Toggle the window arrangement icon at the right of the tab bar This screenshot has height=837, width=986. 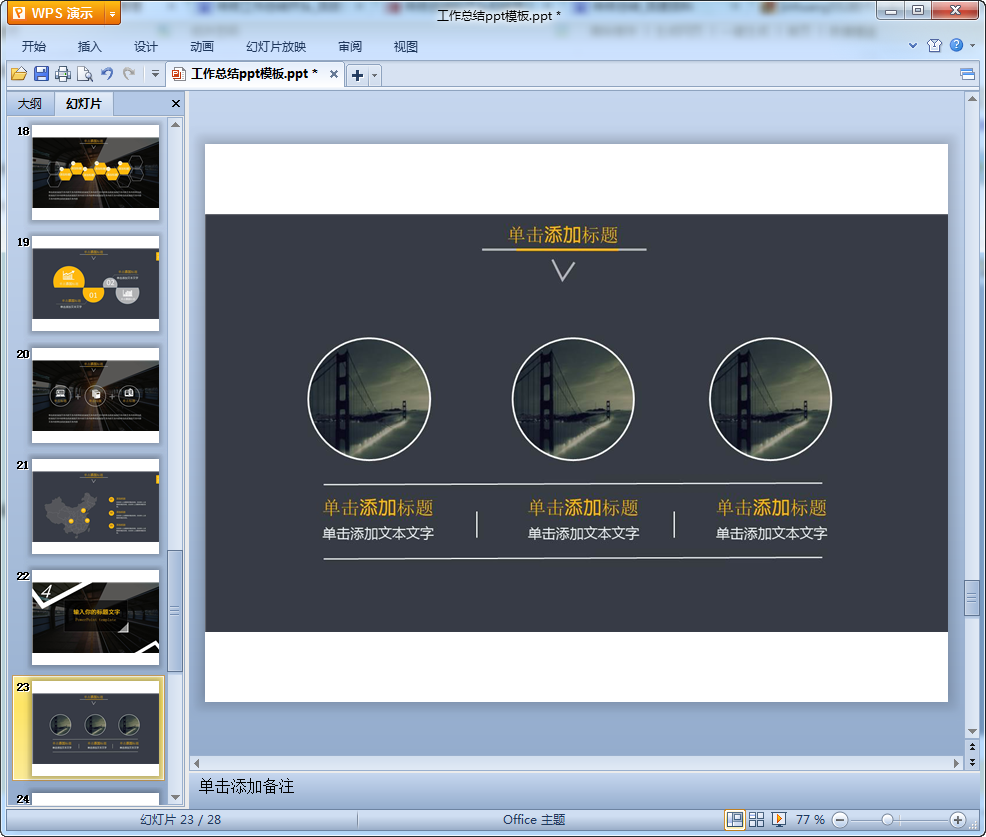[x=967, y=75]
